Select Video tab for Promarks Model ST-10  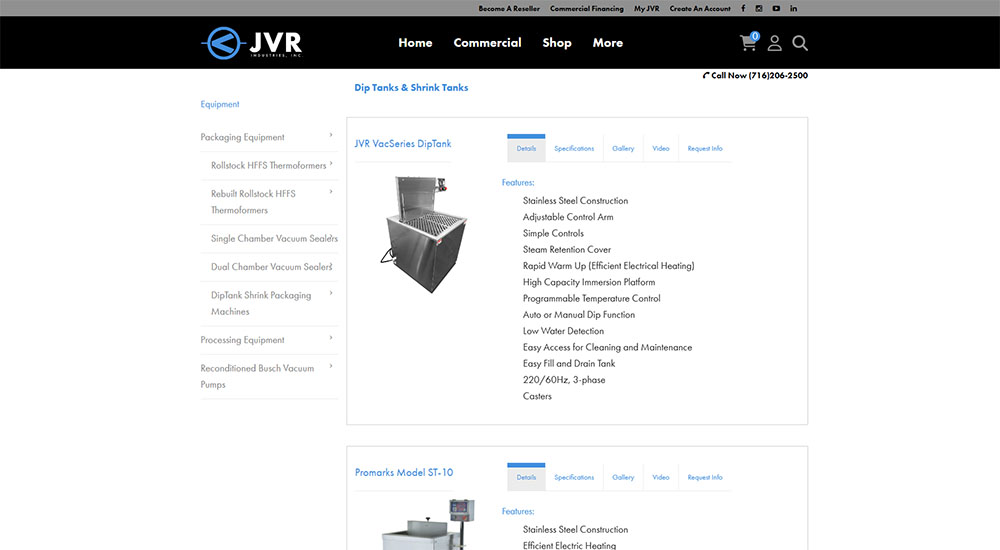tap(661, 477)
